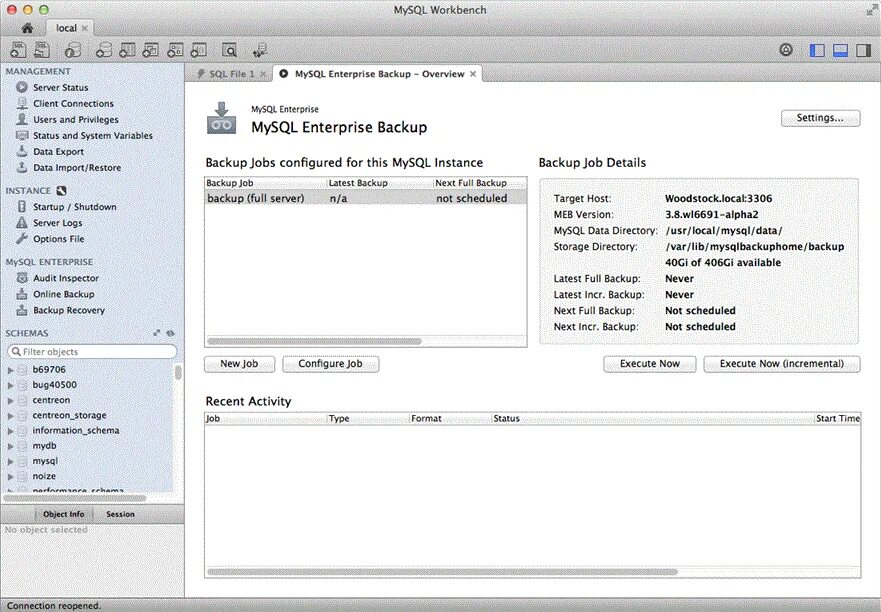This screenshot has height=612, width=881.
Task: Create a new table
Action: [126, 49]
